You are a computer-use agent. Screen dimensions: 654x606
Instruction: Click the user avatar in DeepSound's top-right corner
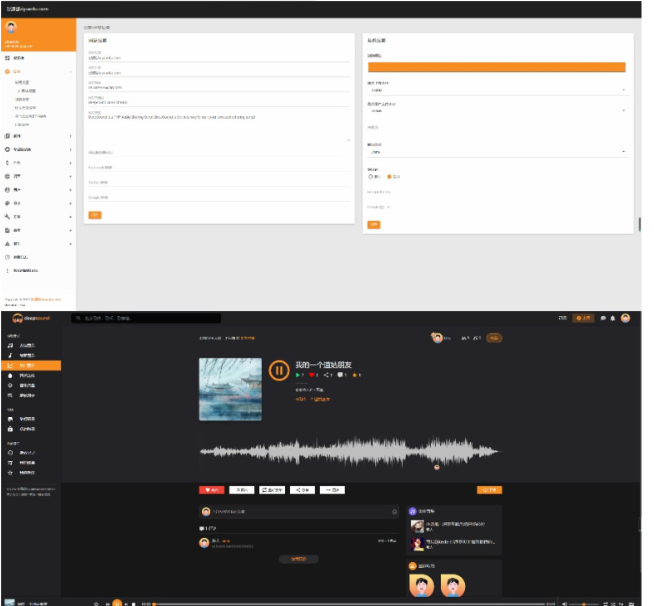tap(625, 318)
